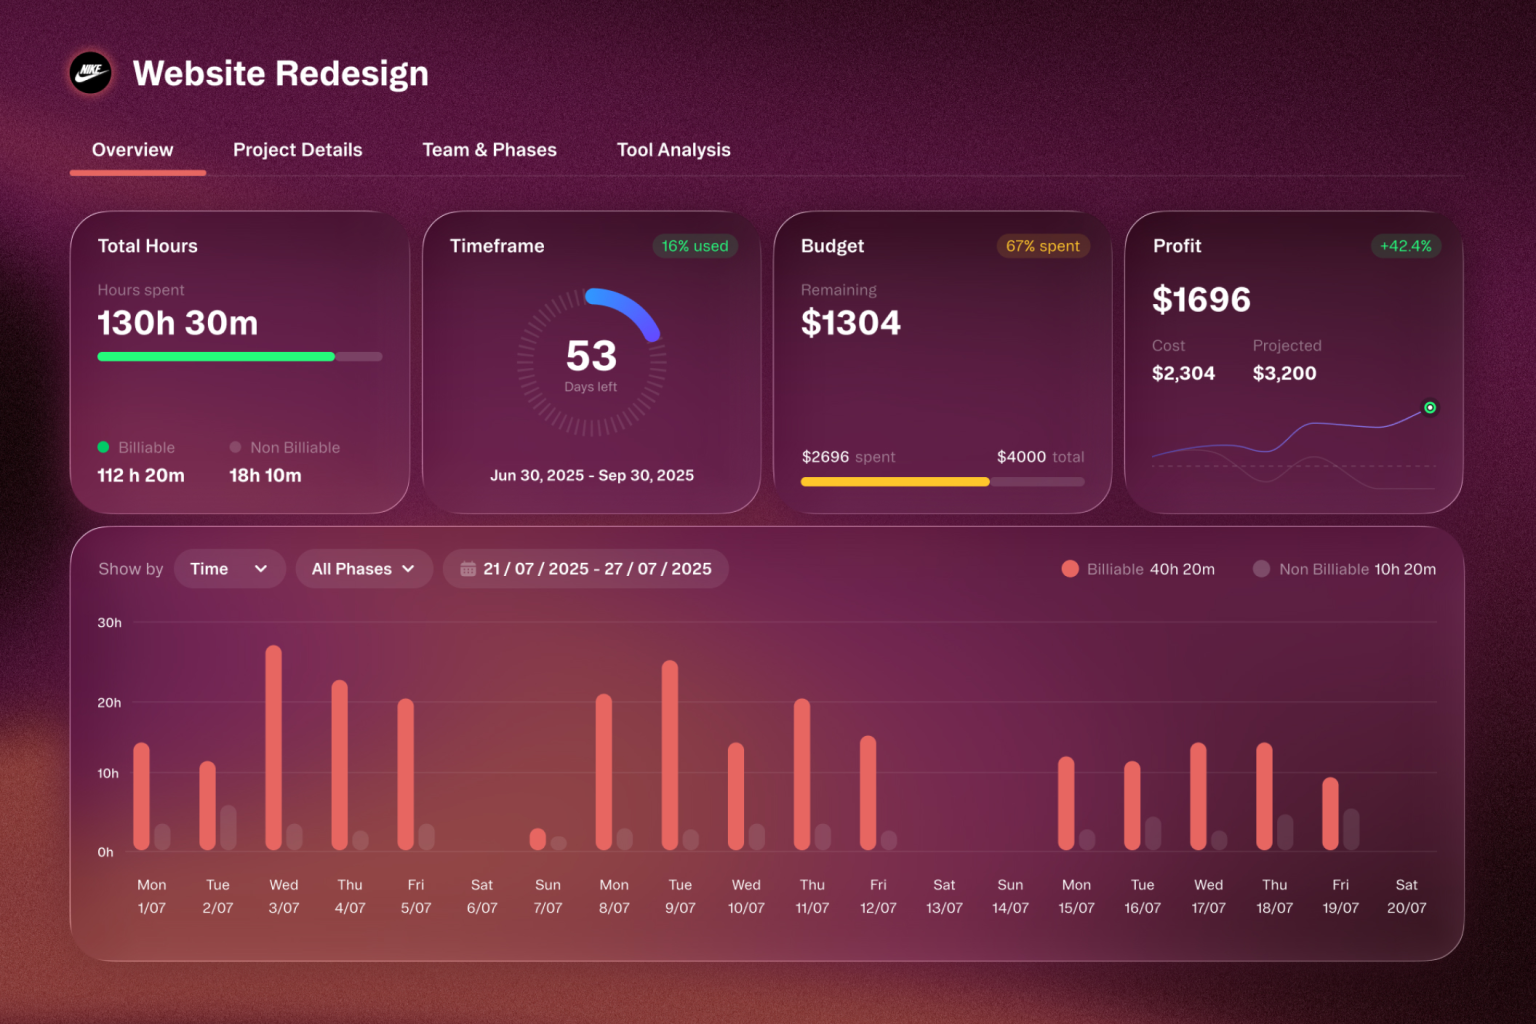Screen dimensions: 1536x1024
Task: Click the tall Wed 3/07 billable bar
Action: tap(273, 748)
